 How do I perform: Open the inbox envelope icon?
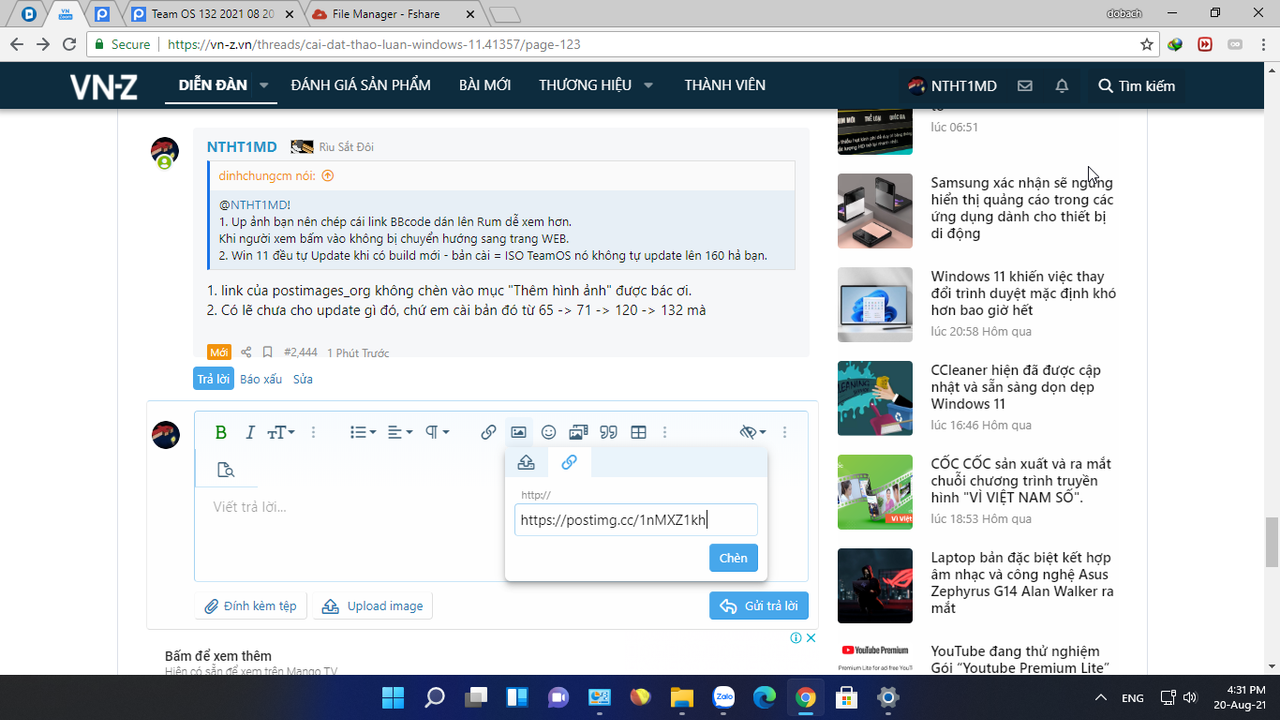1025,86
